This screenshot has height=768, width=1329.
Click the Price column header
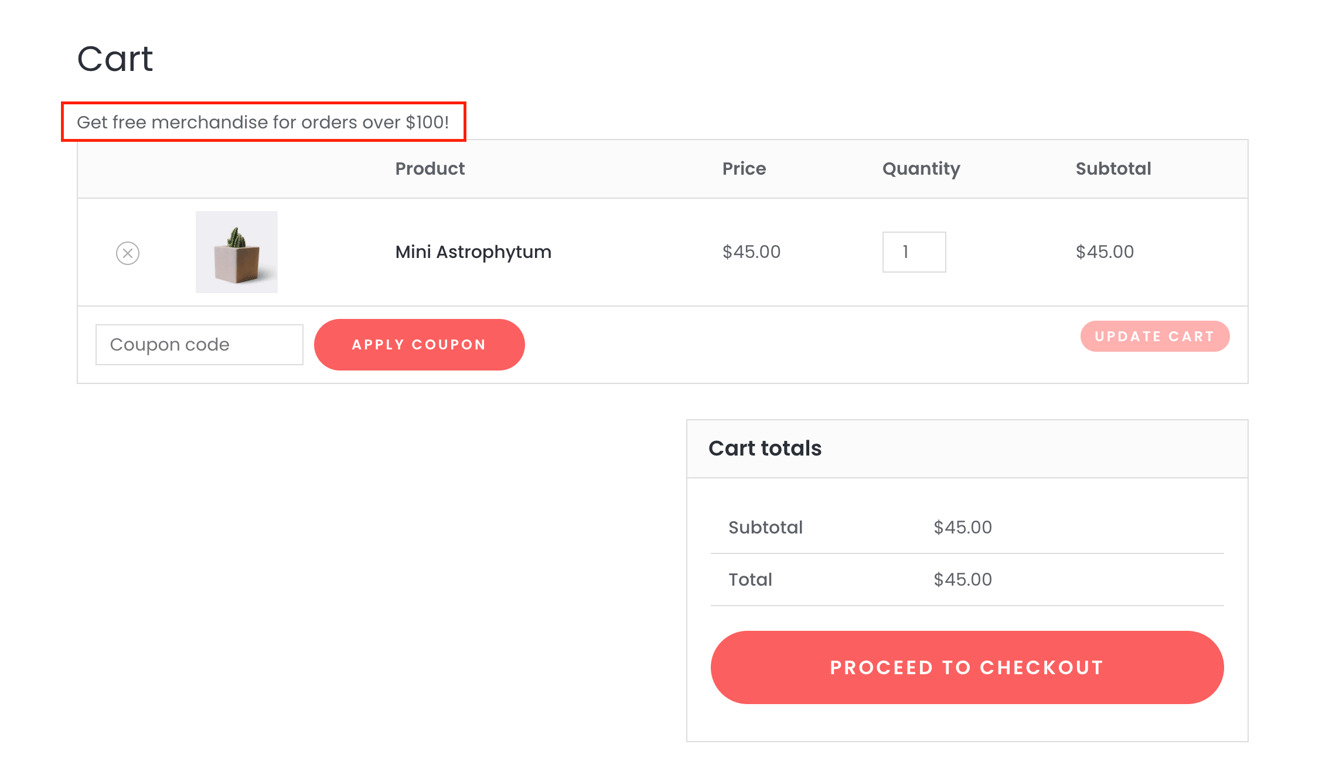(744, 168)
